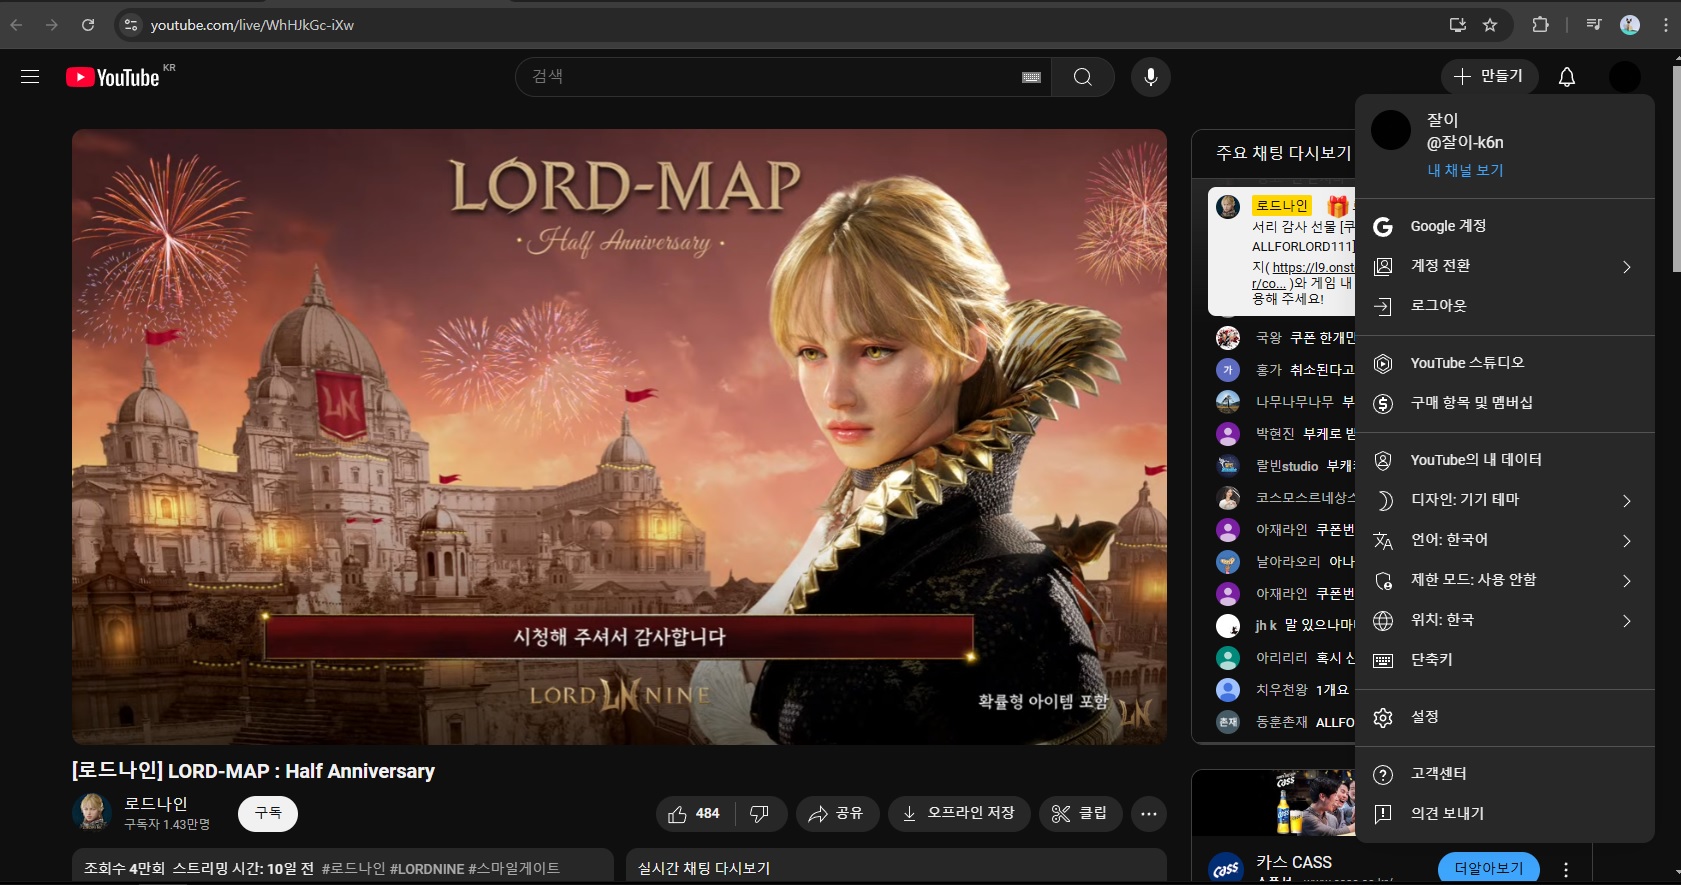Open 고객센터 help item

(1505, 774)
